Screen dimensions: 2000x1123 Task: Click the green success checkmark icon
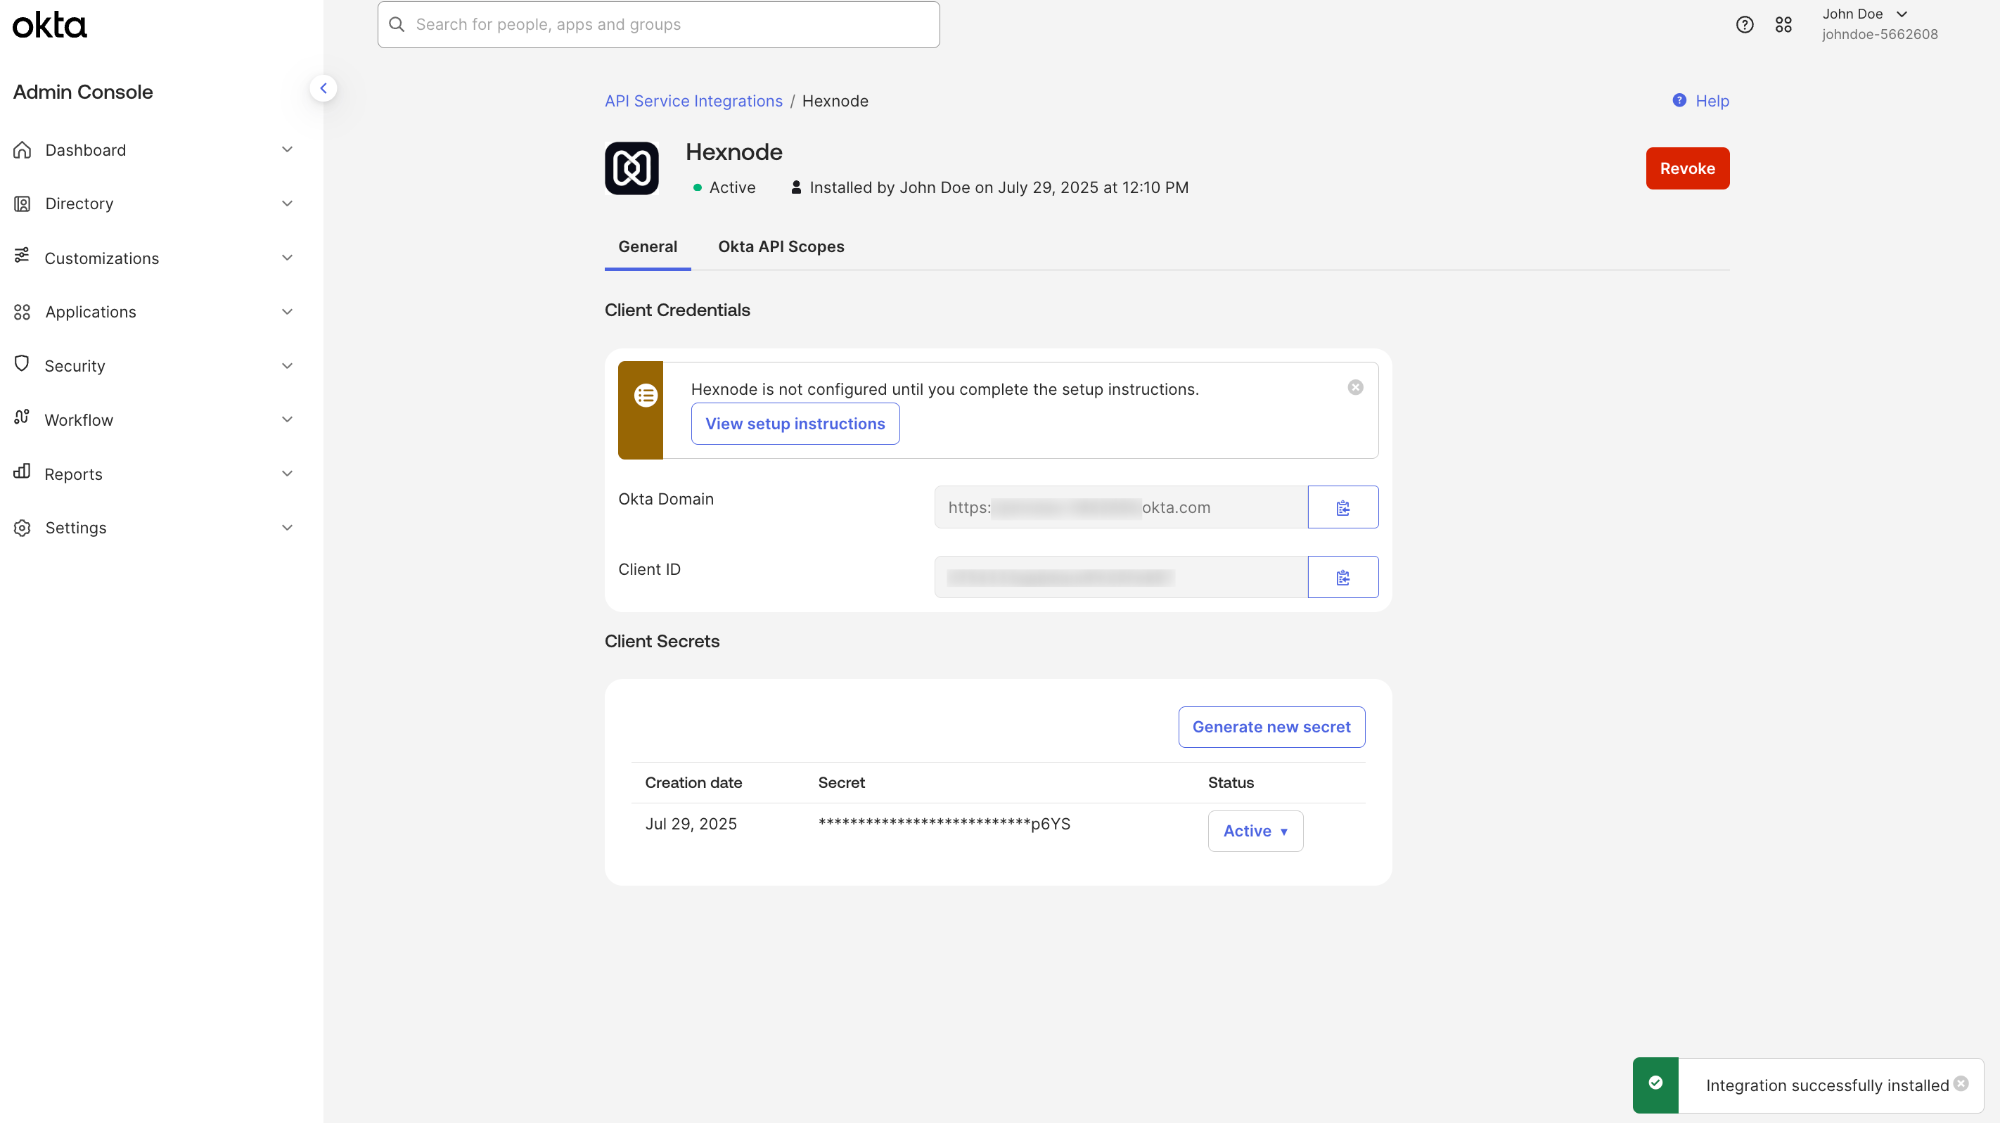pyautogui.click(x=1656, y=1083)
